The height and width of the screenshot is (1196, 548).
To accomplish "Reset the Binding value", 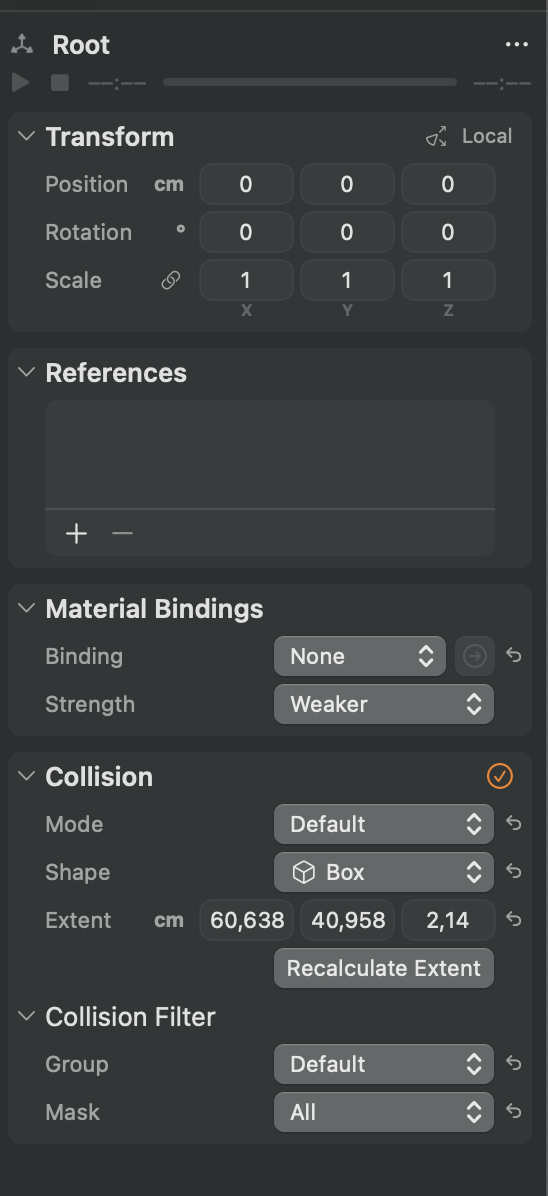I will click(514, 655).
